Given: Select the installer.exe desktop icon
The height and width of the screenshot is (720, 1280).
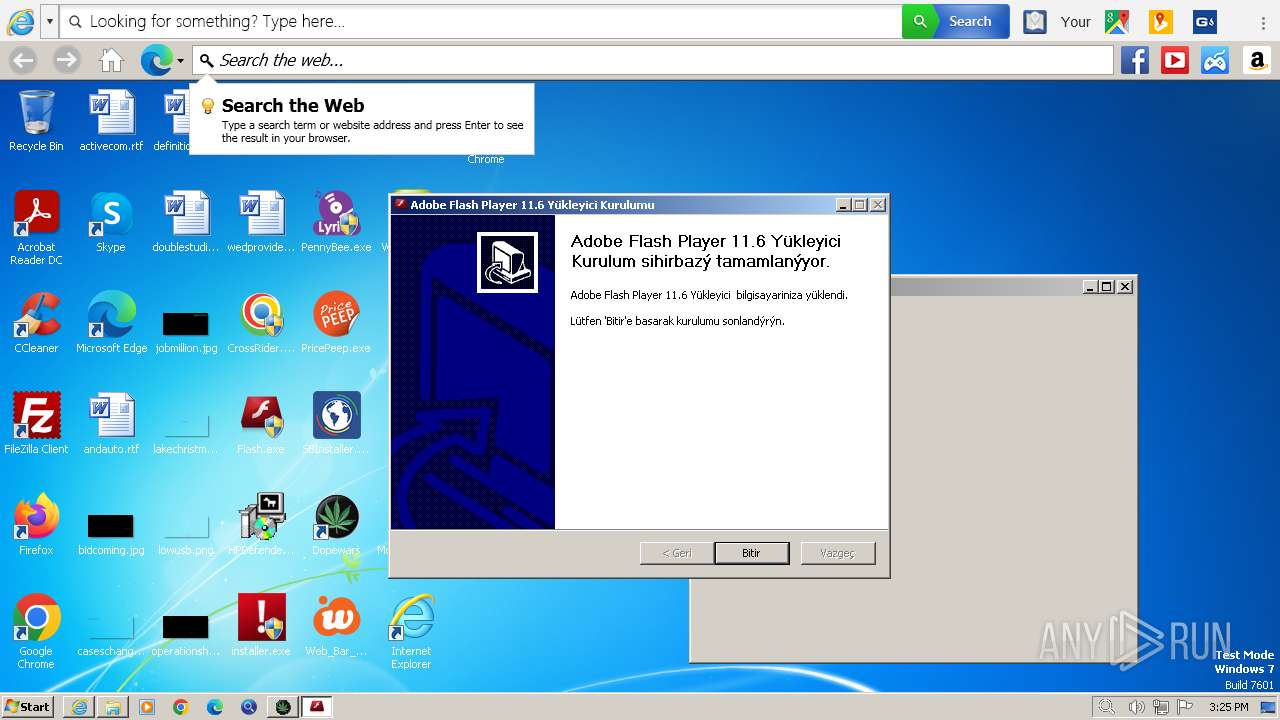Looking at the screenshot, I should point(261,626).
